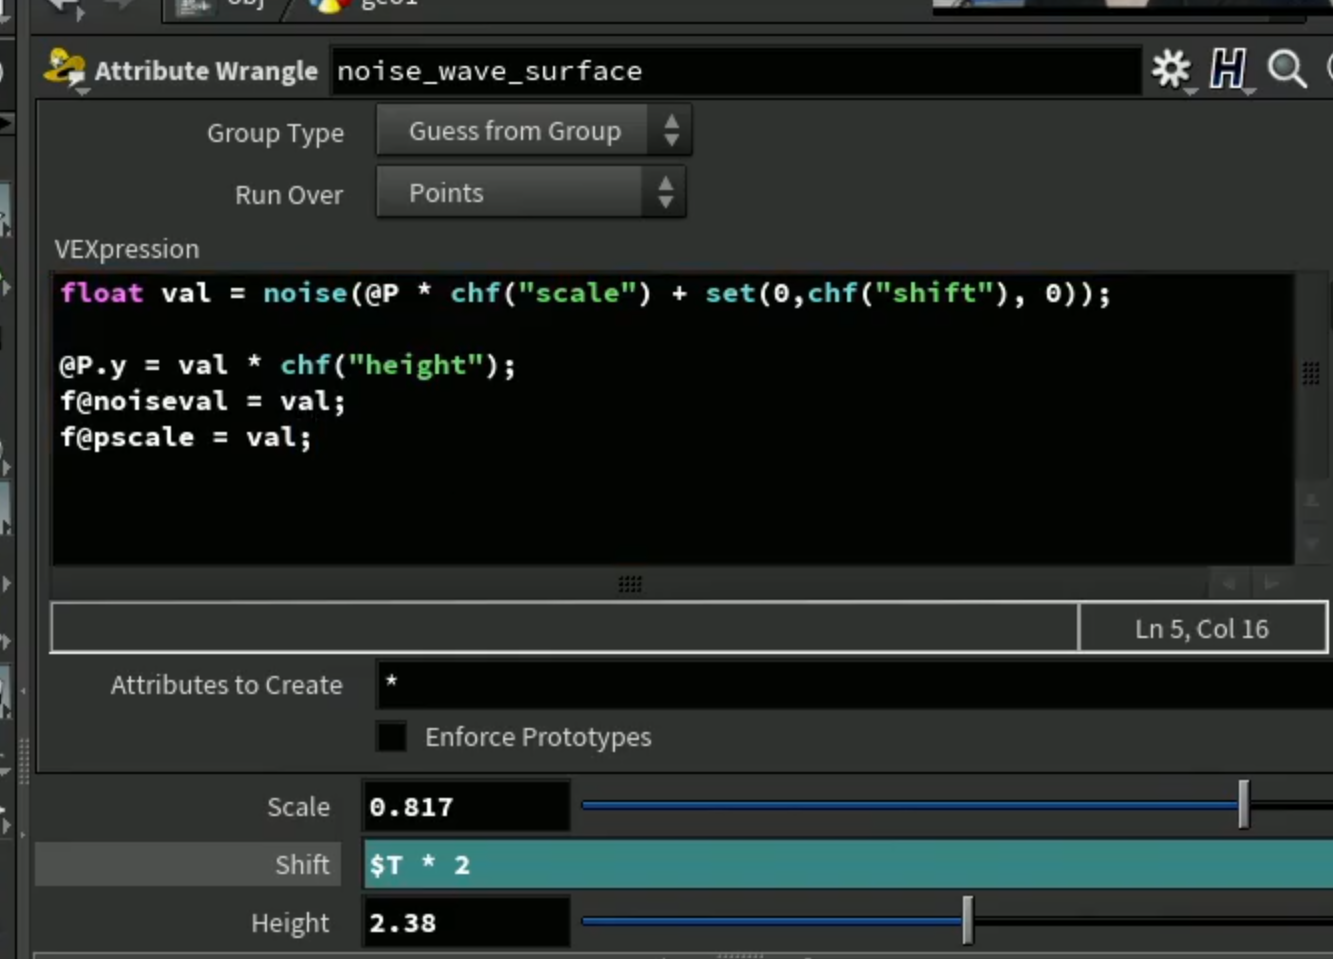1333x959 pixels.
Task: Enable the Enforce Prototypes checkbox
Action: click(392, 737)
